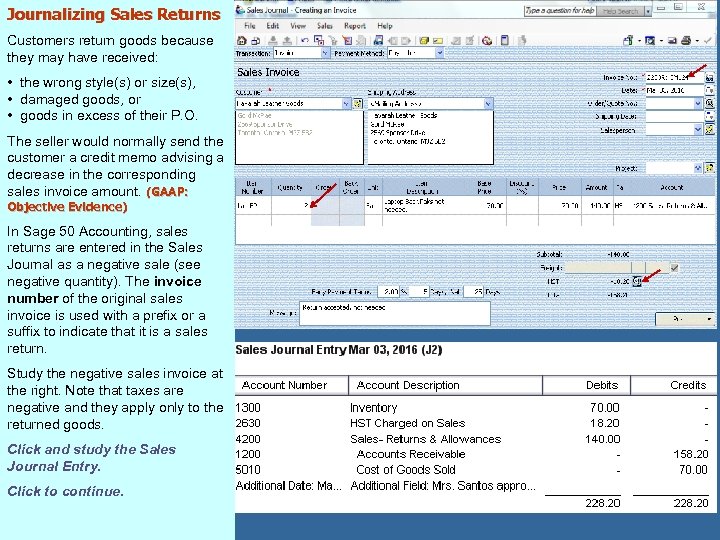The image size is (720, 540).
Task: Expand the Project dropdown
Action: point(698,168)
